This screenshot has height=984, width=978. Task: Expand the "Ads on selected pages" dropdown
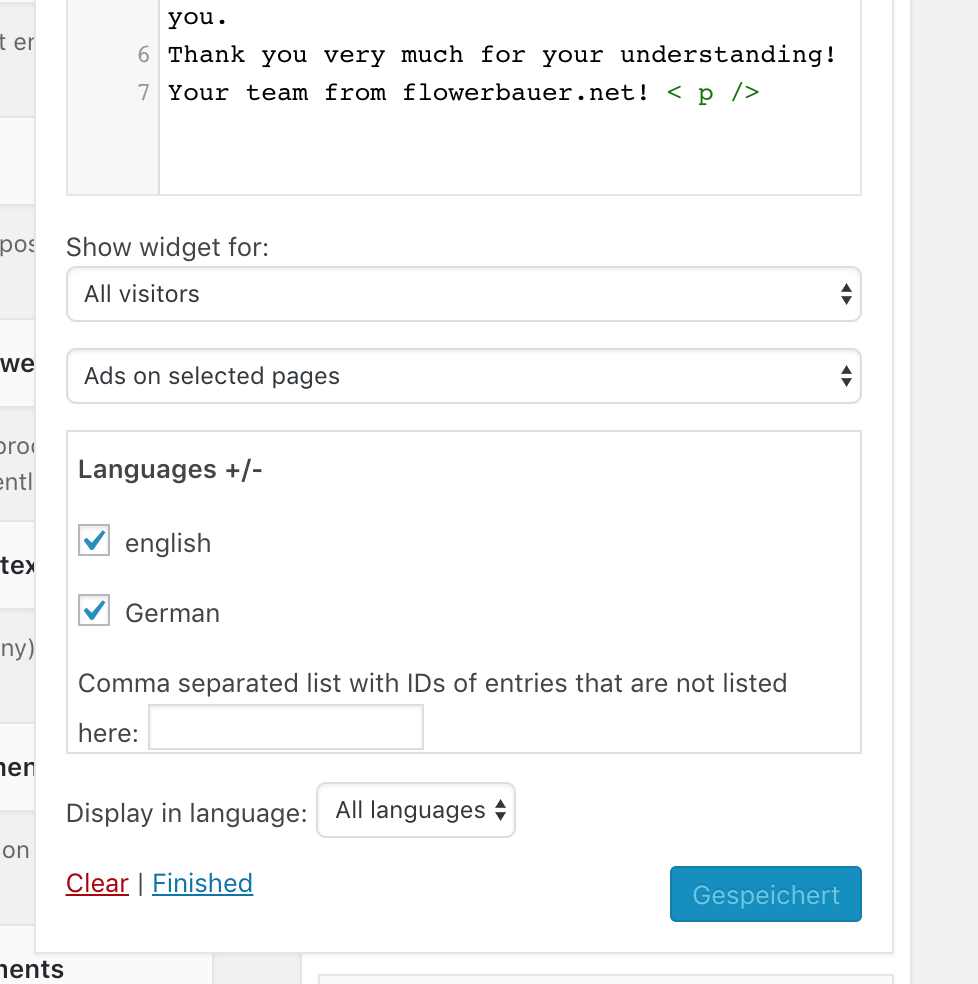463,376
